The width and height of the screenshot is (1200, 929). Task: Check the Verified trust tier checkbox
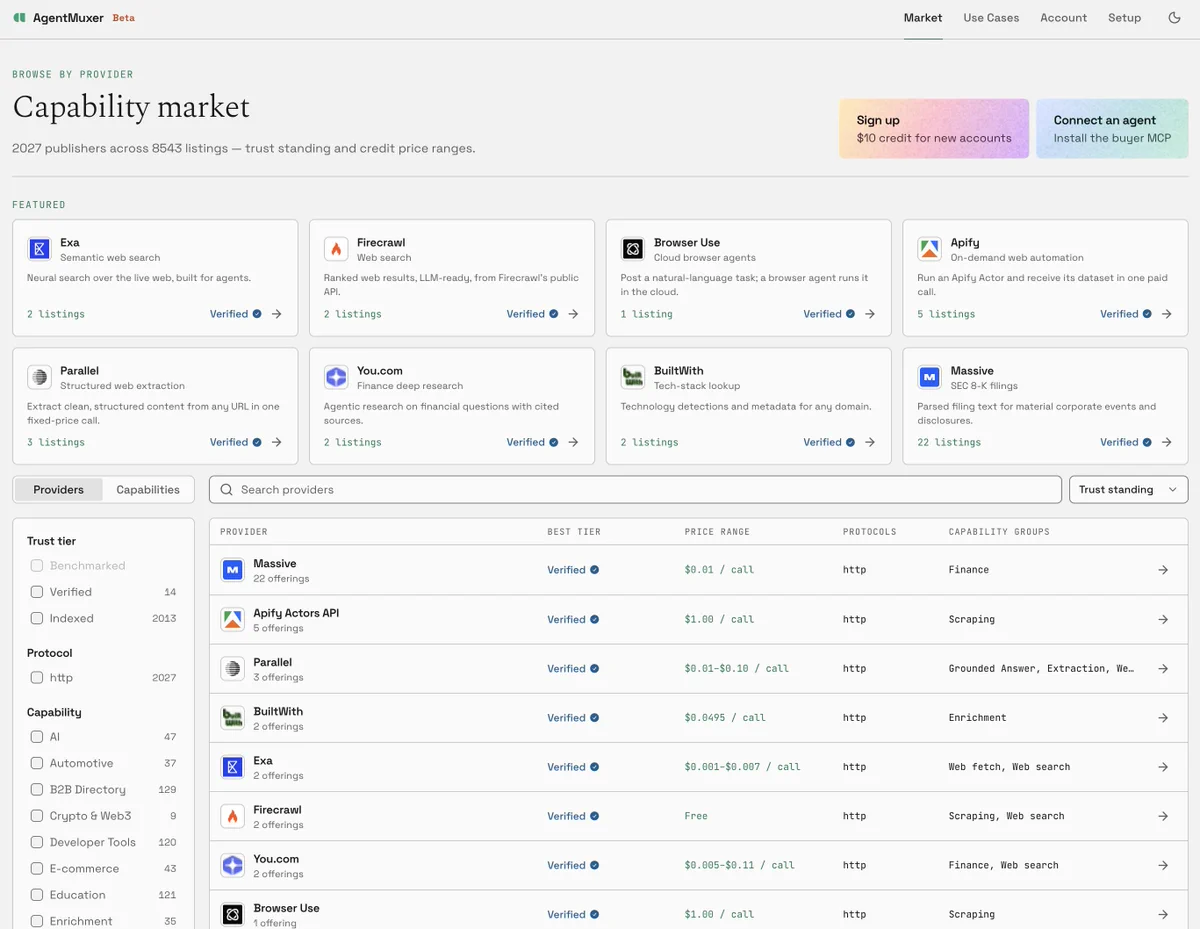click(37, 592)
